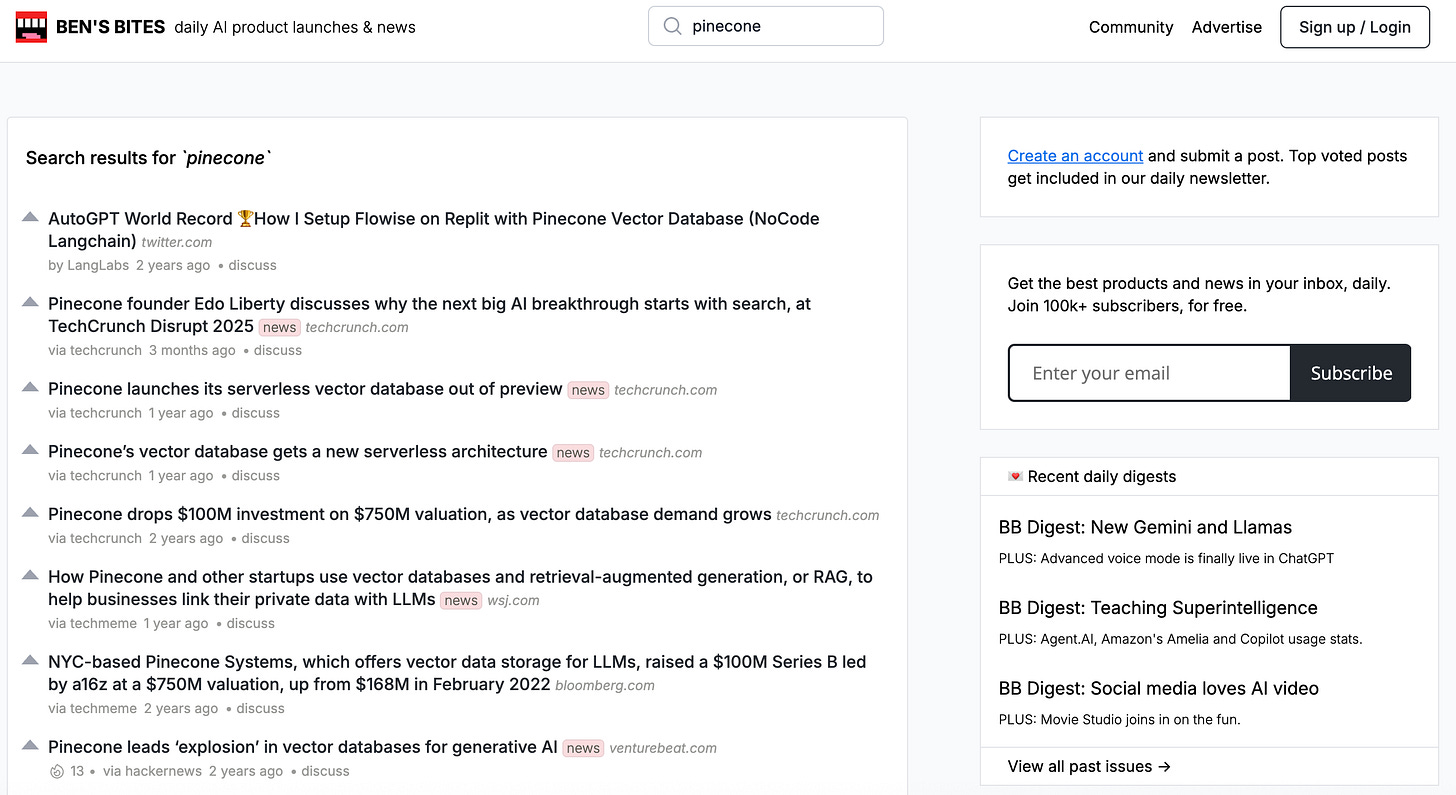1456x795 pixels.
Task: Click the wsj.com source label
Action: coord(513,600)
